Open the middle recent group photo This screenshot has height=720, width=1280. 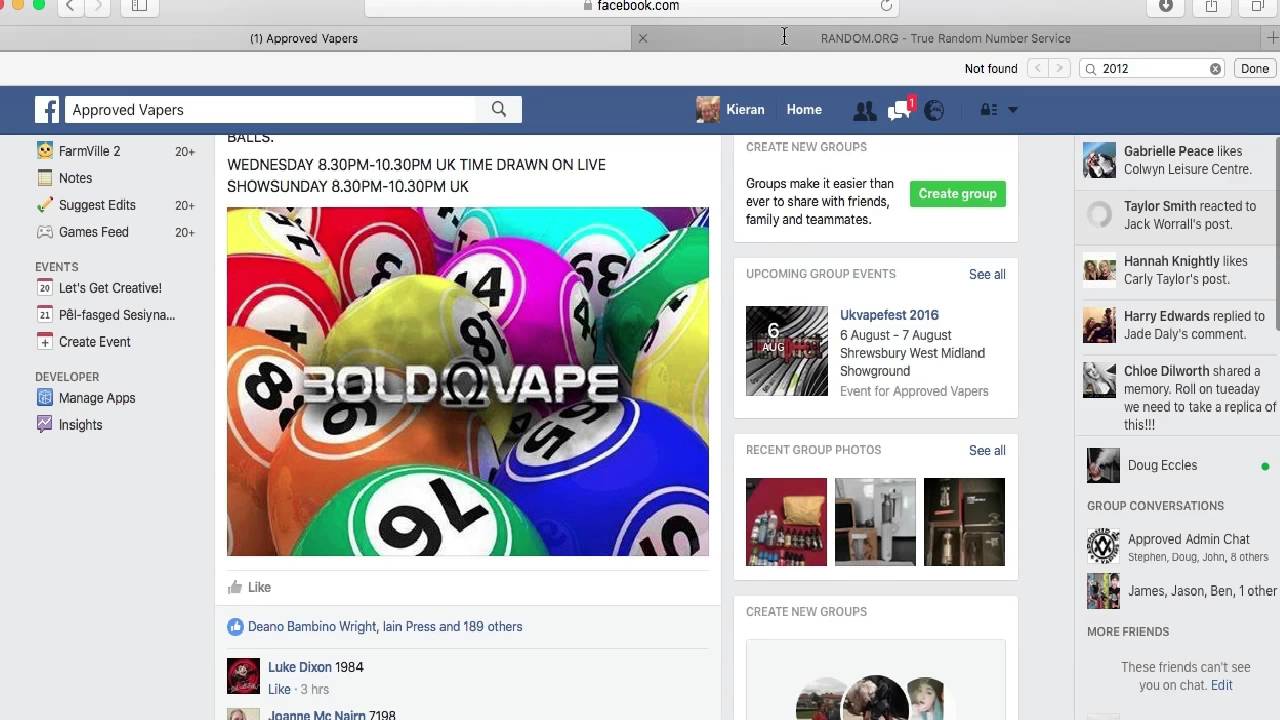coord(875,522)
